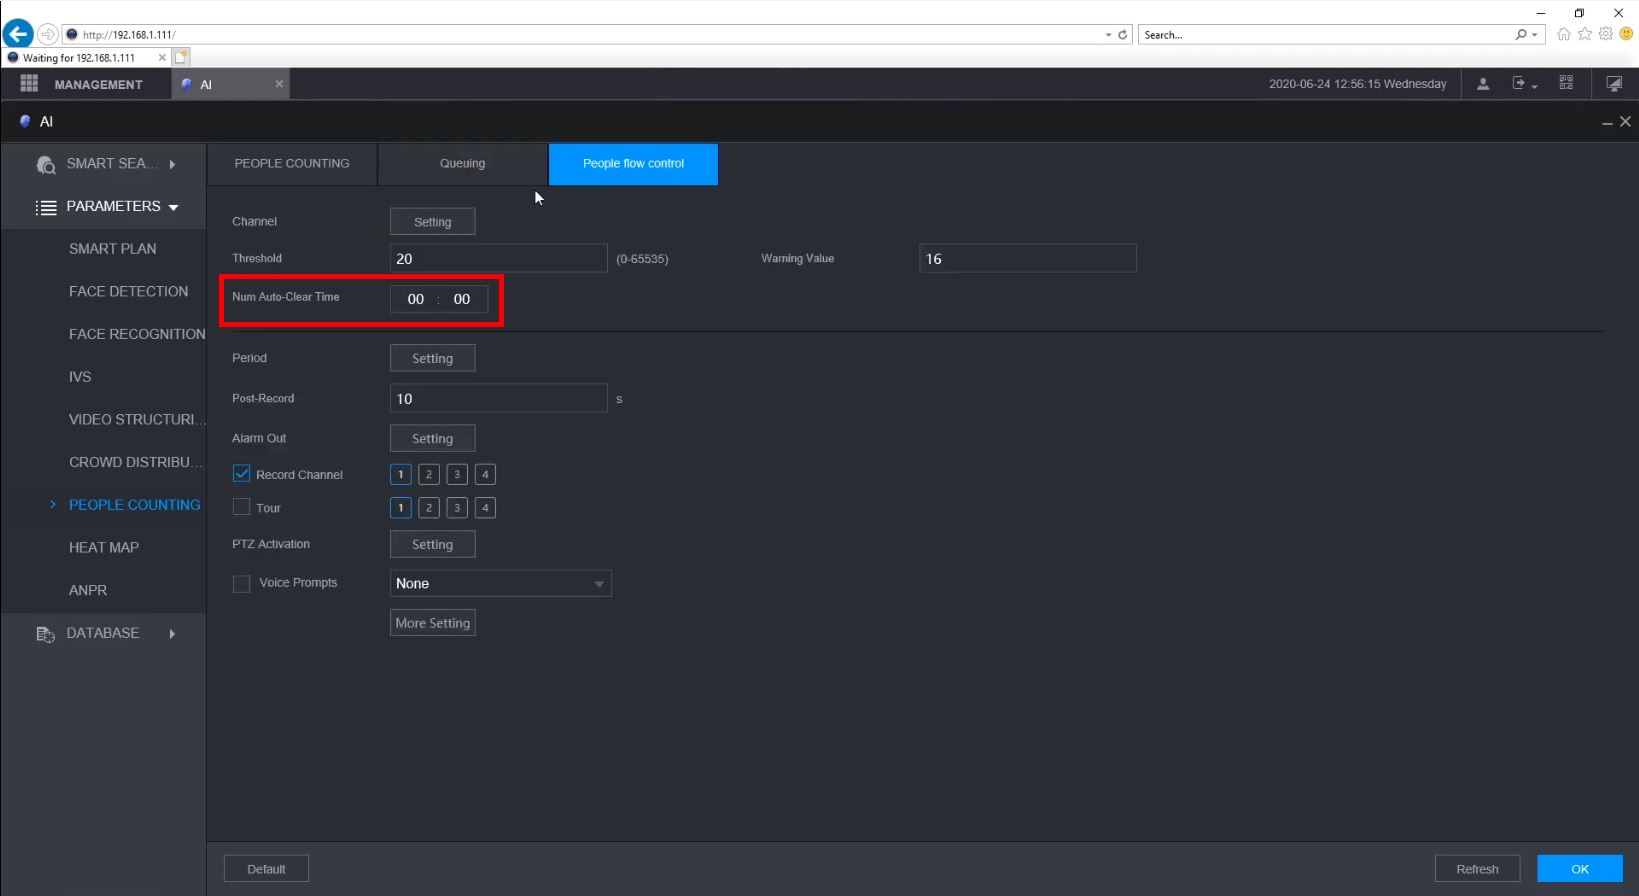1639x896 pixels.
Task: Close the AI module tab
Action: (279, 84)
